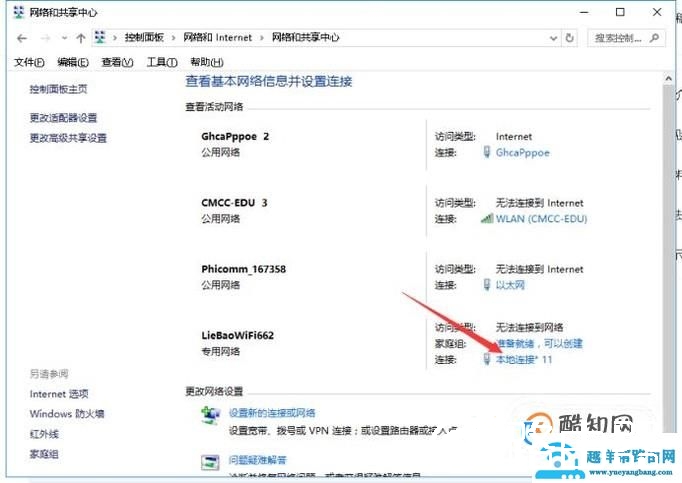Open the 以太网 connection link
This screenshot has width=682, height=483.
pos(510,285)
